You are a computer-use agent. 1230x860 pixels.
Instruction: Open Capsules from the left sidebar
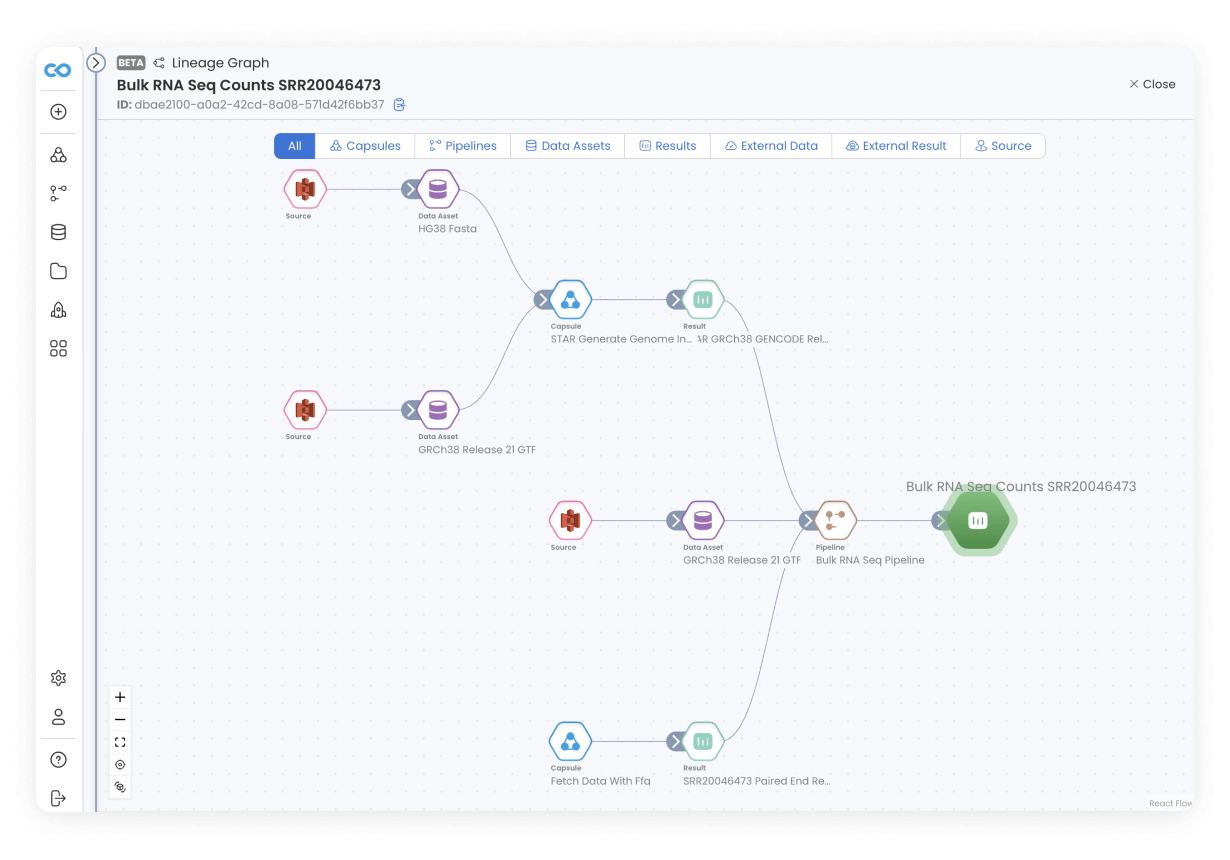pyautogui.click(x=58, y=155)
